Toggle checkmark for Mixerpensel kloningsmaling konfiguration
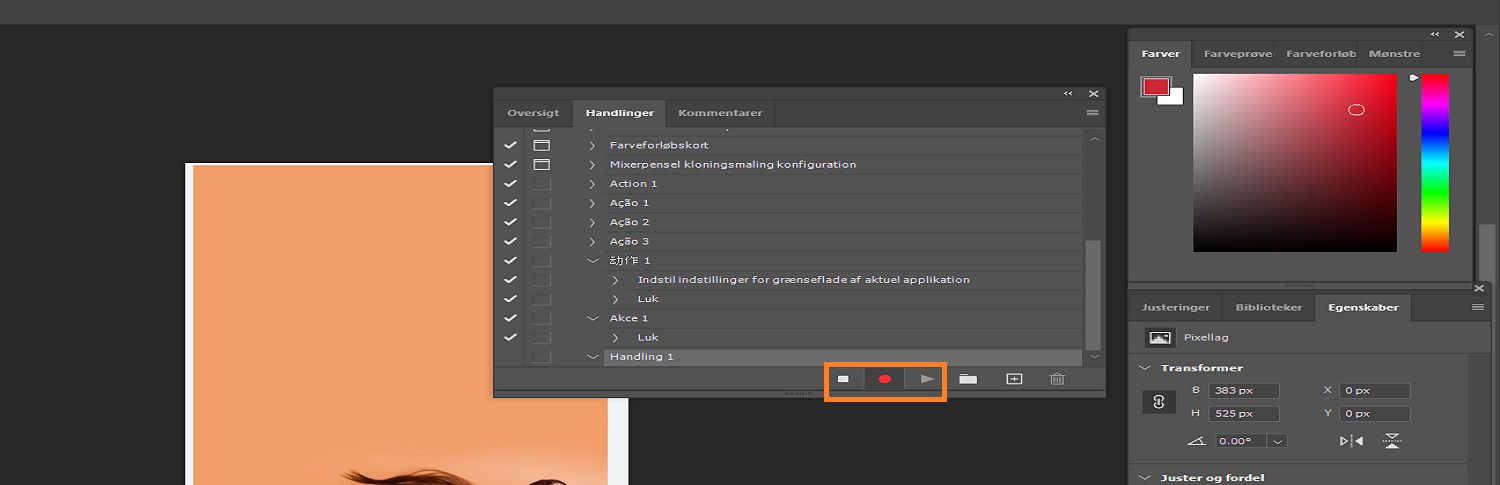Image resolution: width=1500 pixels, height=485 pixels. click(510, 164)
